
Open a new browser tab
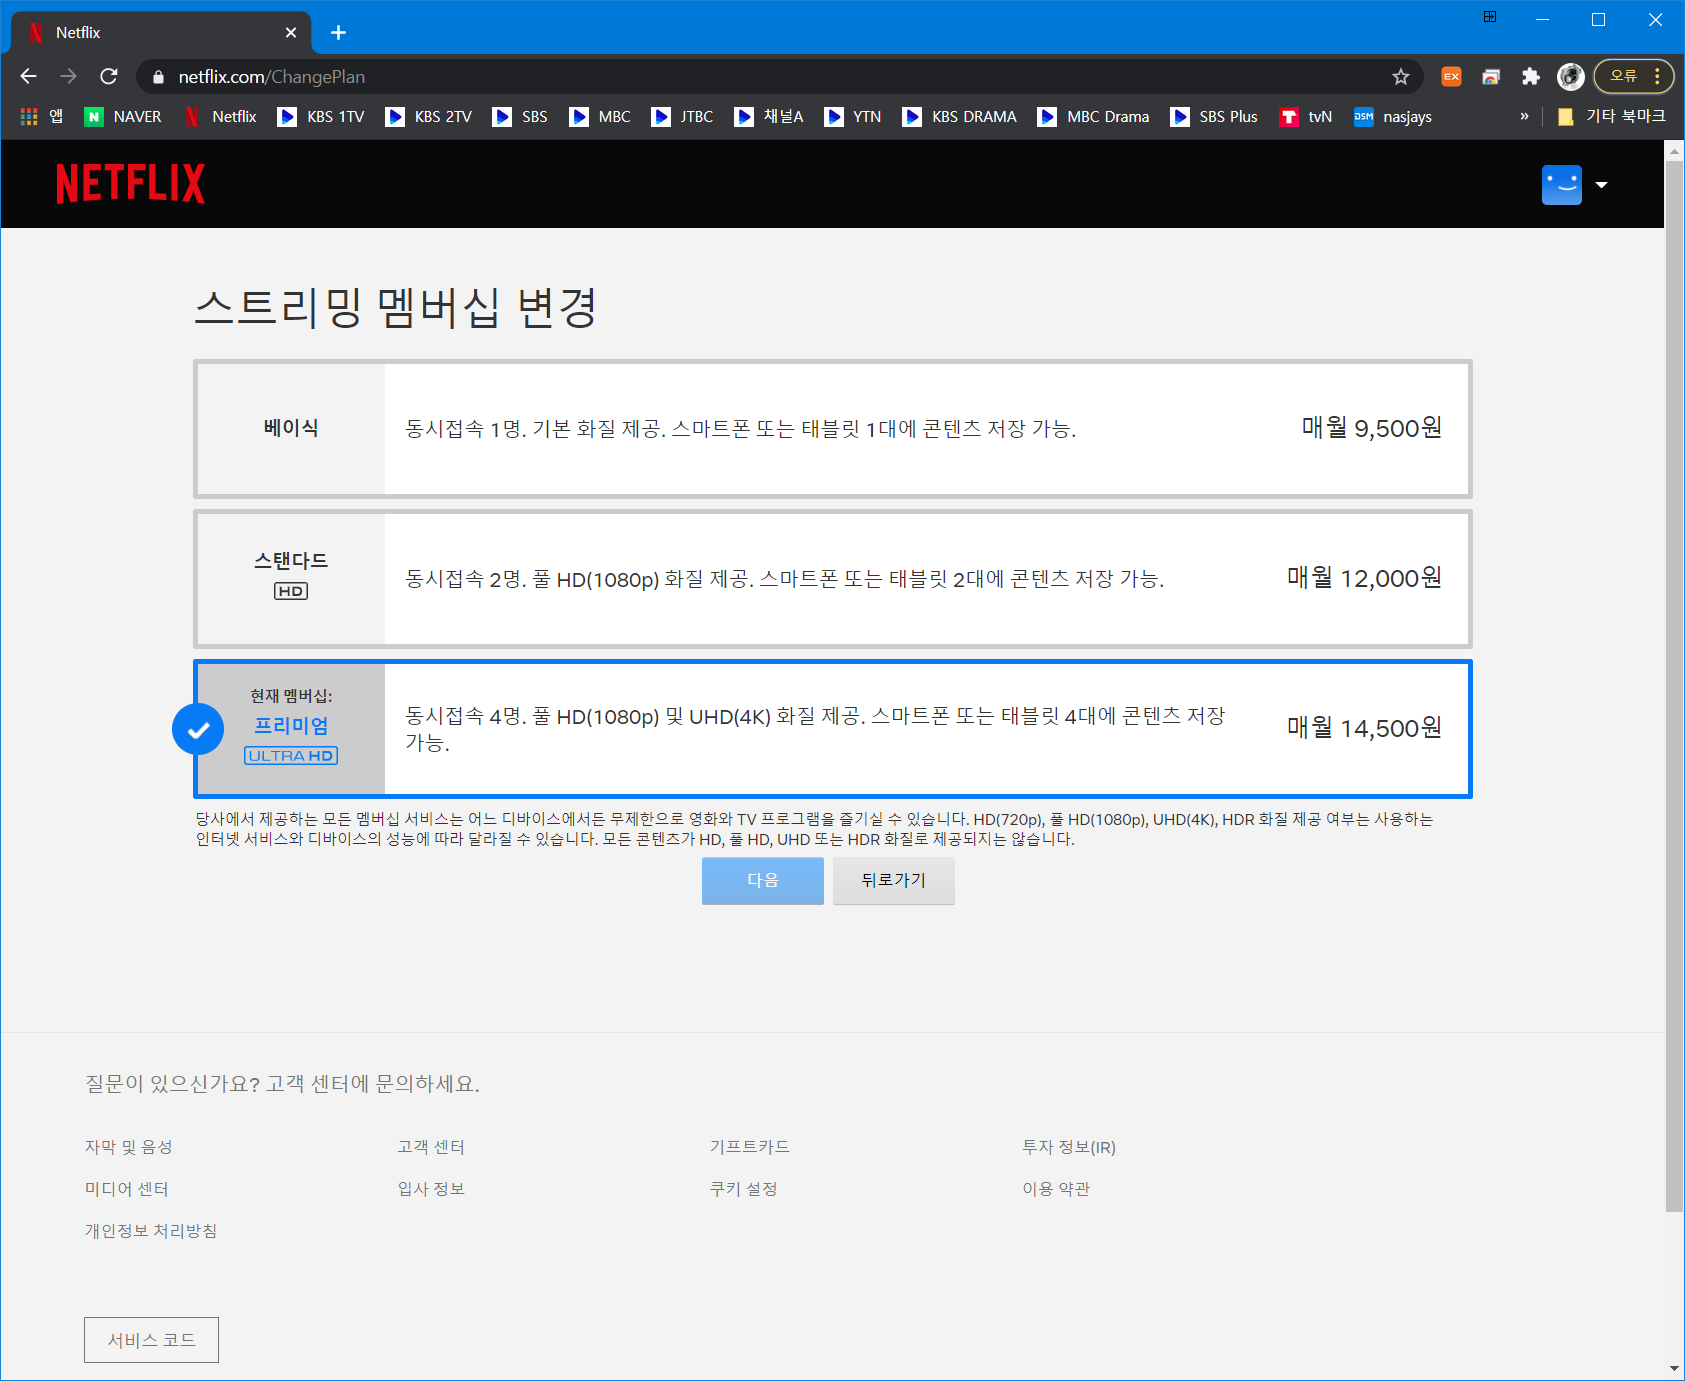(338, 33)
